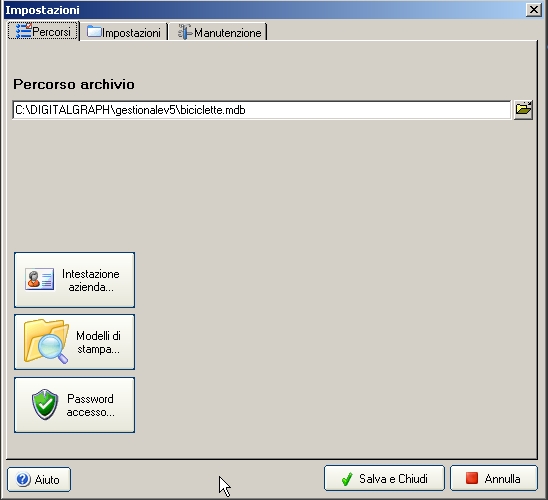Viewport: 548px width, 500px height.
Task: Switch to the Percorsi tab label
Action: [51, 32]
